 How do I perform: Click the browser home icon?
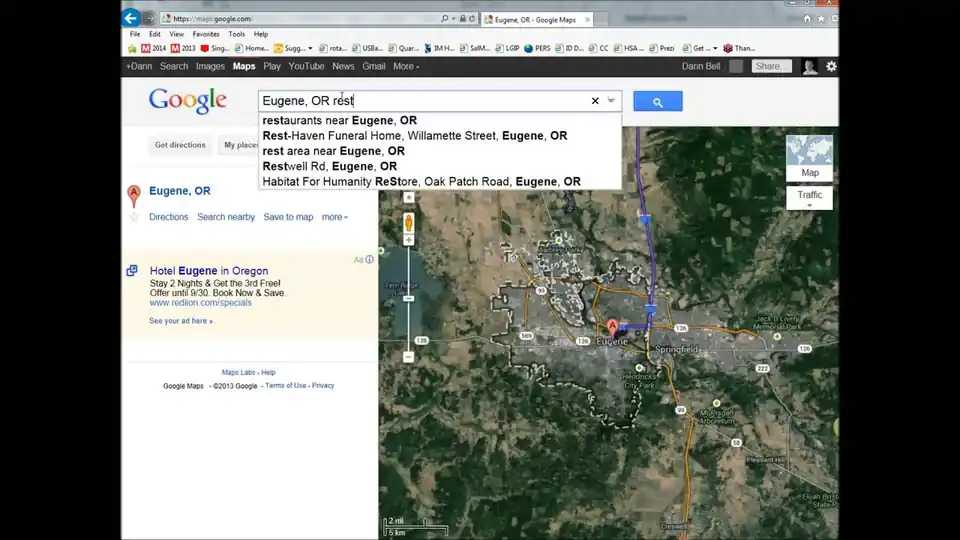pos(807,19)
